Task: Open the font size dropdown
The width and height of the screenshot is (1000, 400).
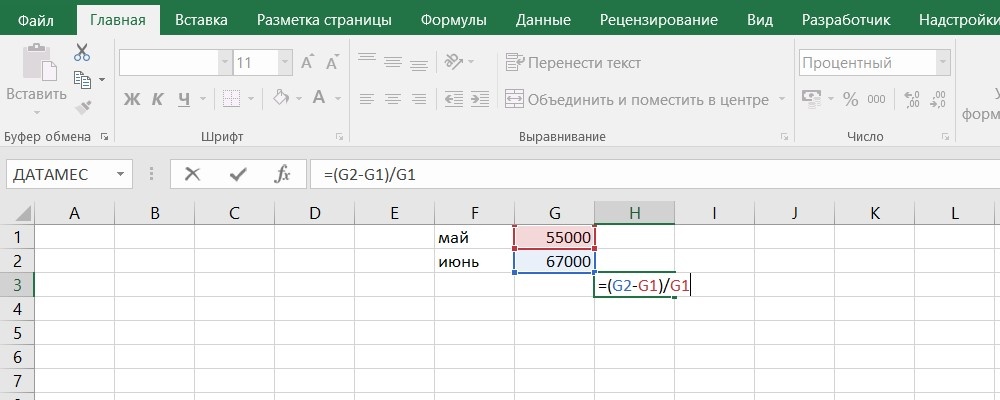Action: coord(285,63)
